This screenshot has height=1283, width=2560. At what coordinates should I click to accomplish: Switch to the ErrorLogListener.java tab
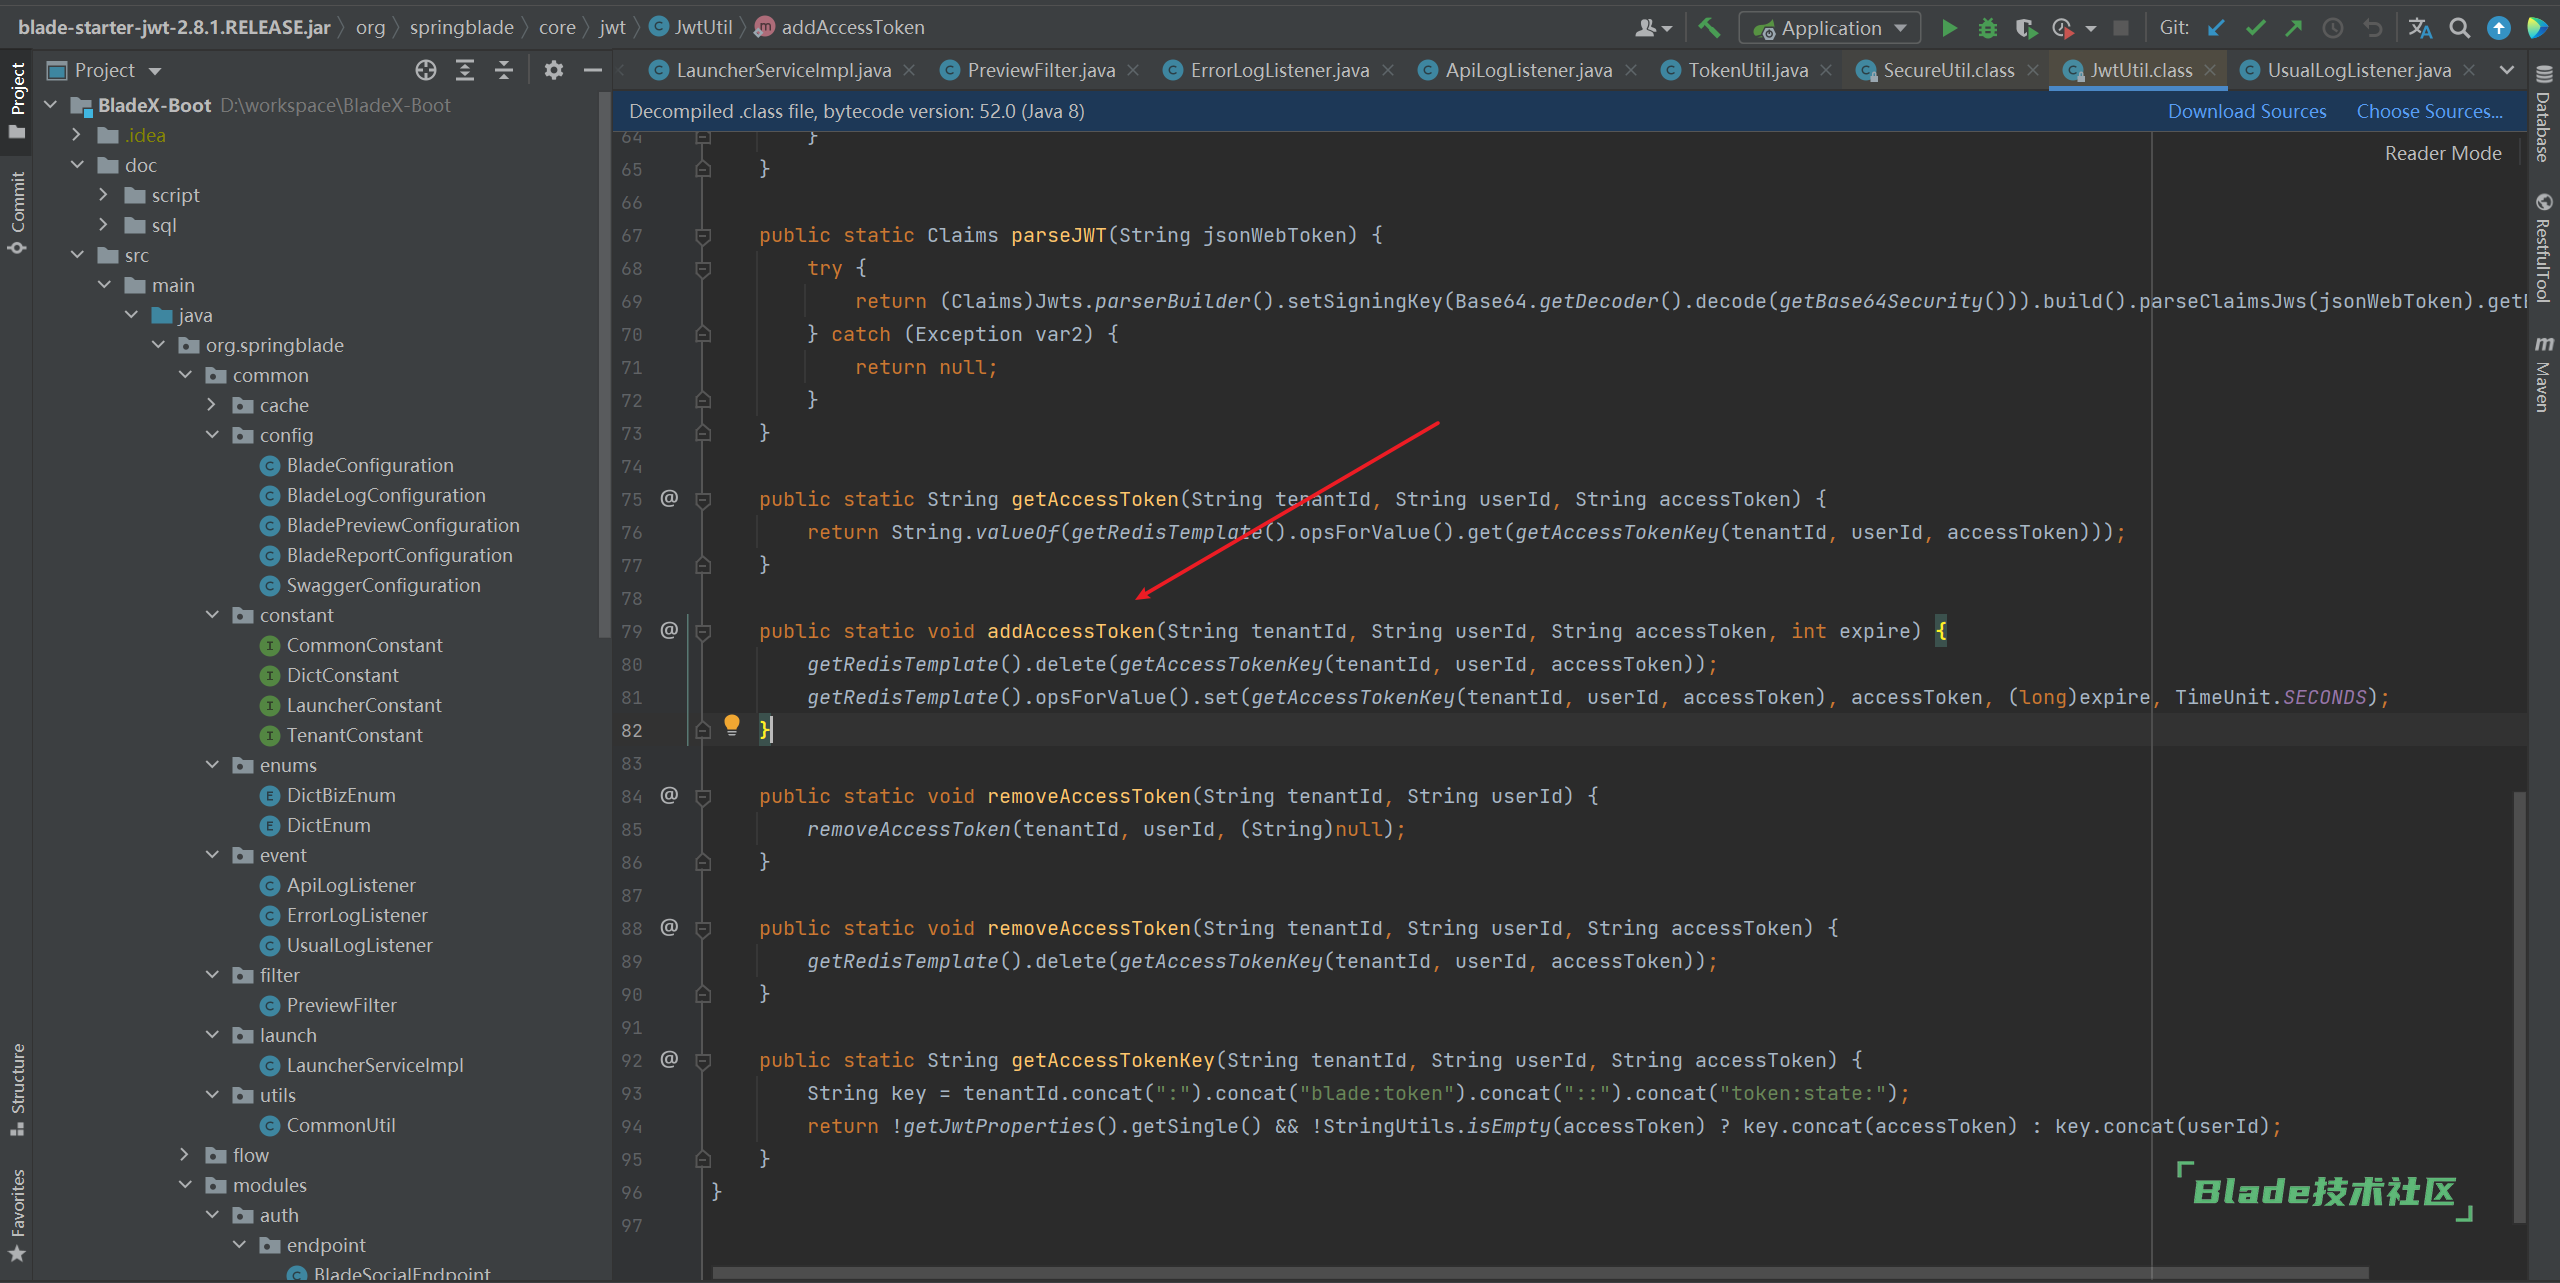pyautogui.click(x=1279, y=70)
